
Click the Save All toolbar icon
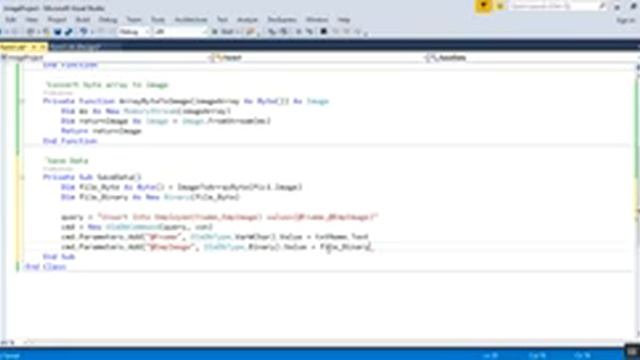coord(69,32)
